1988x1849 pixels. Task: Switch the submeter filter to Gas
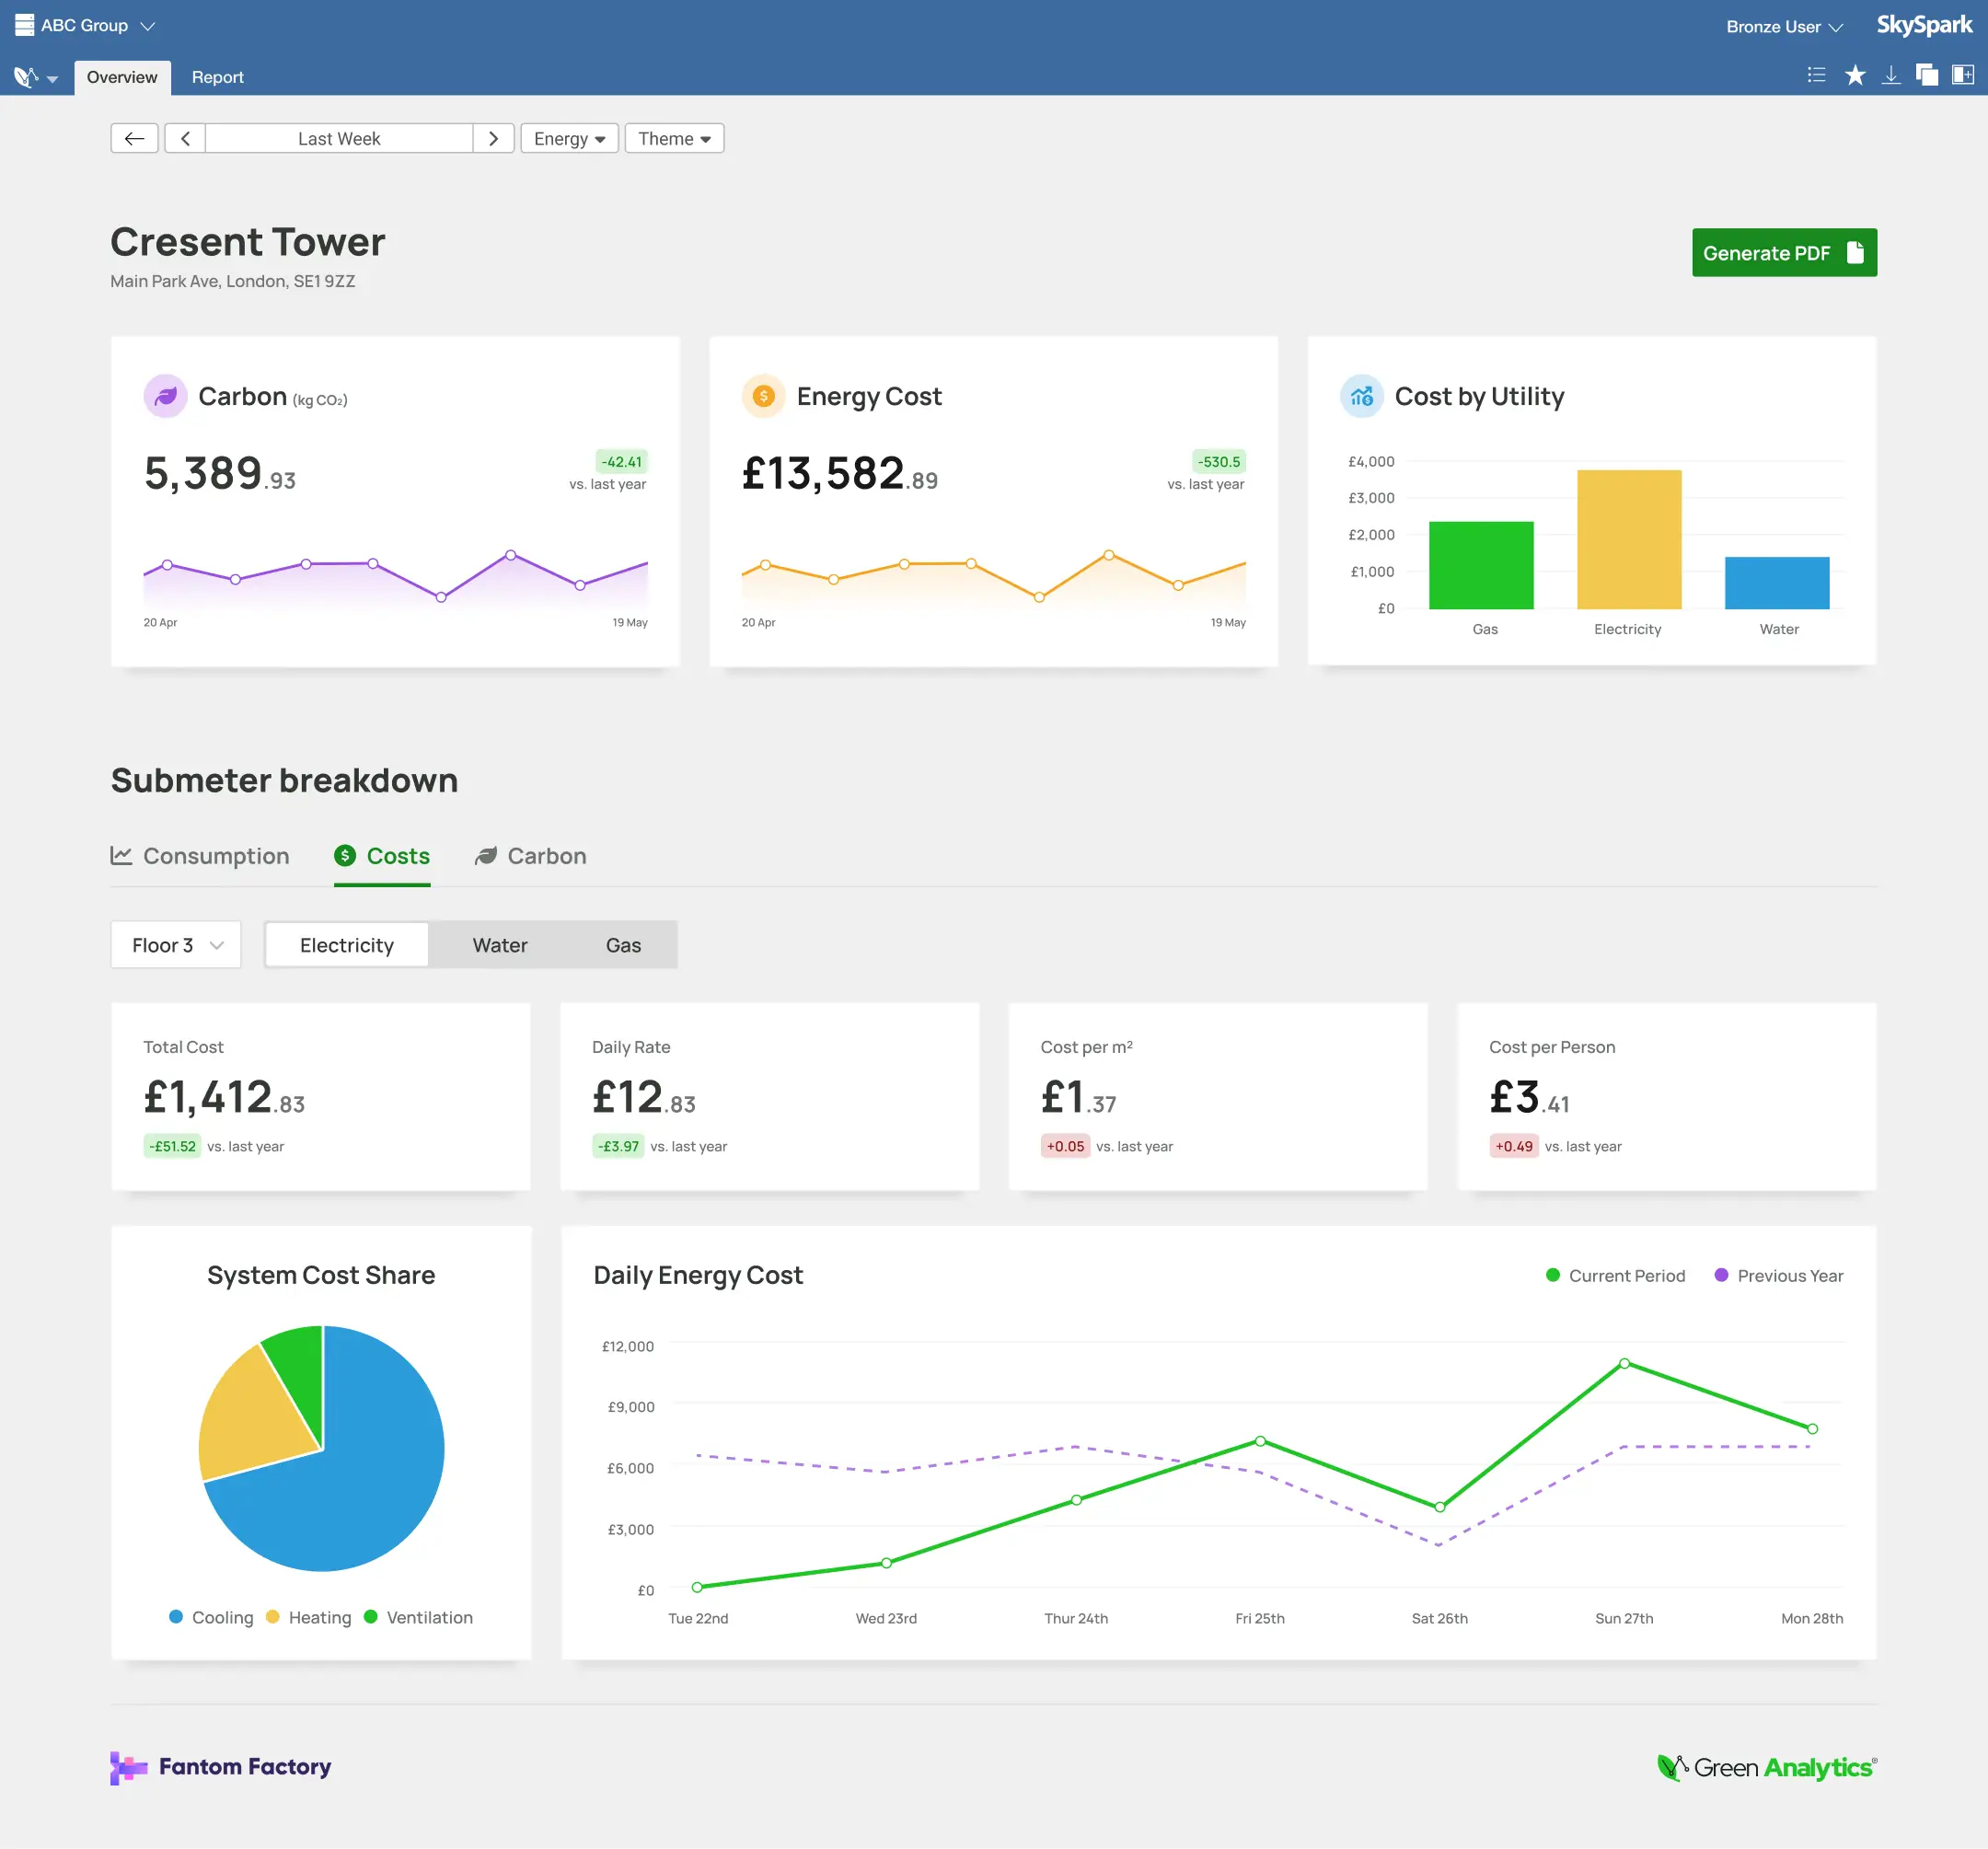coord(623,944)
